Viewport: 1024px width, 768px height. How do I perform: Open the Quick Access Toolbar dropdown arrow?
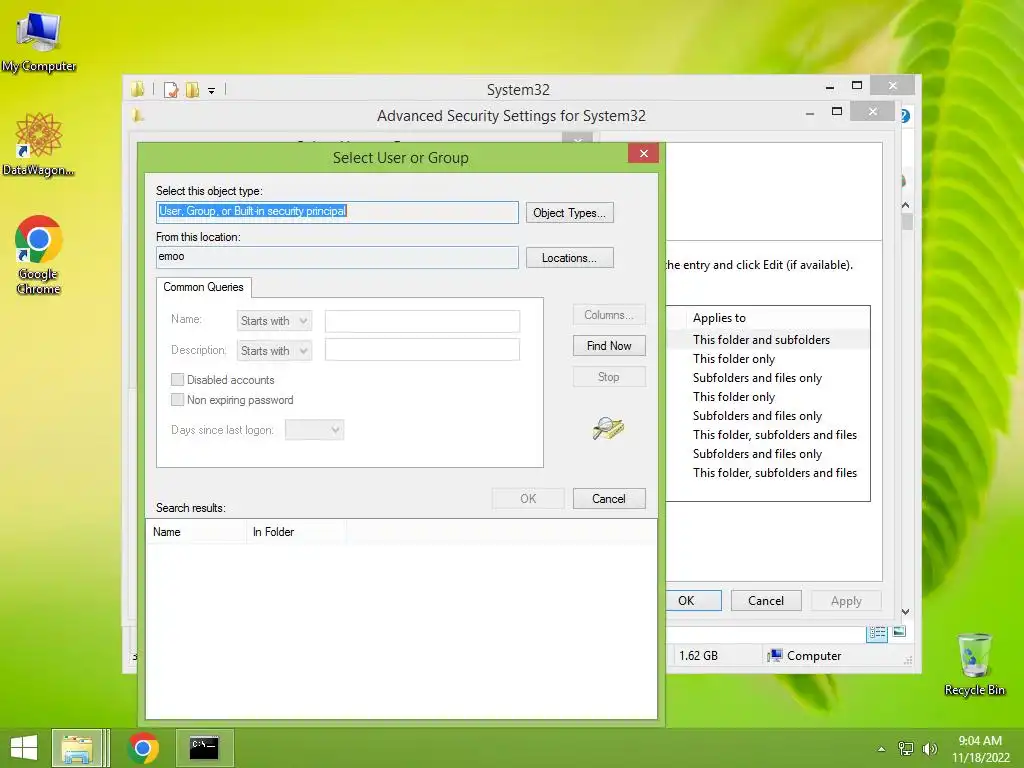point(212,91)
